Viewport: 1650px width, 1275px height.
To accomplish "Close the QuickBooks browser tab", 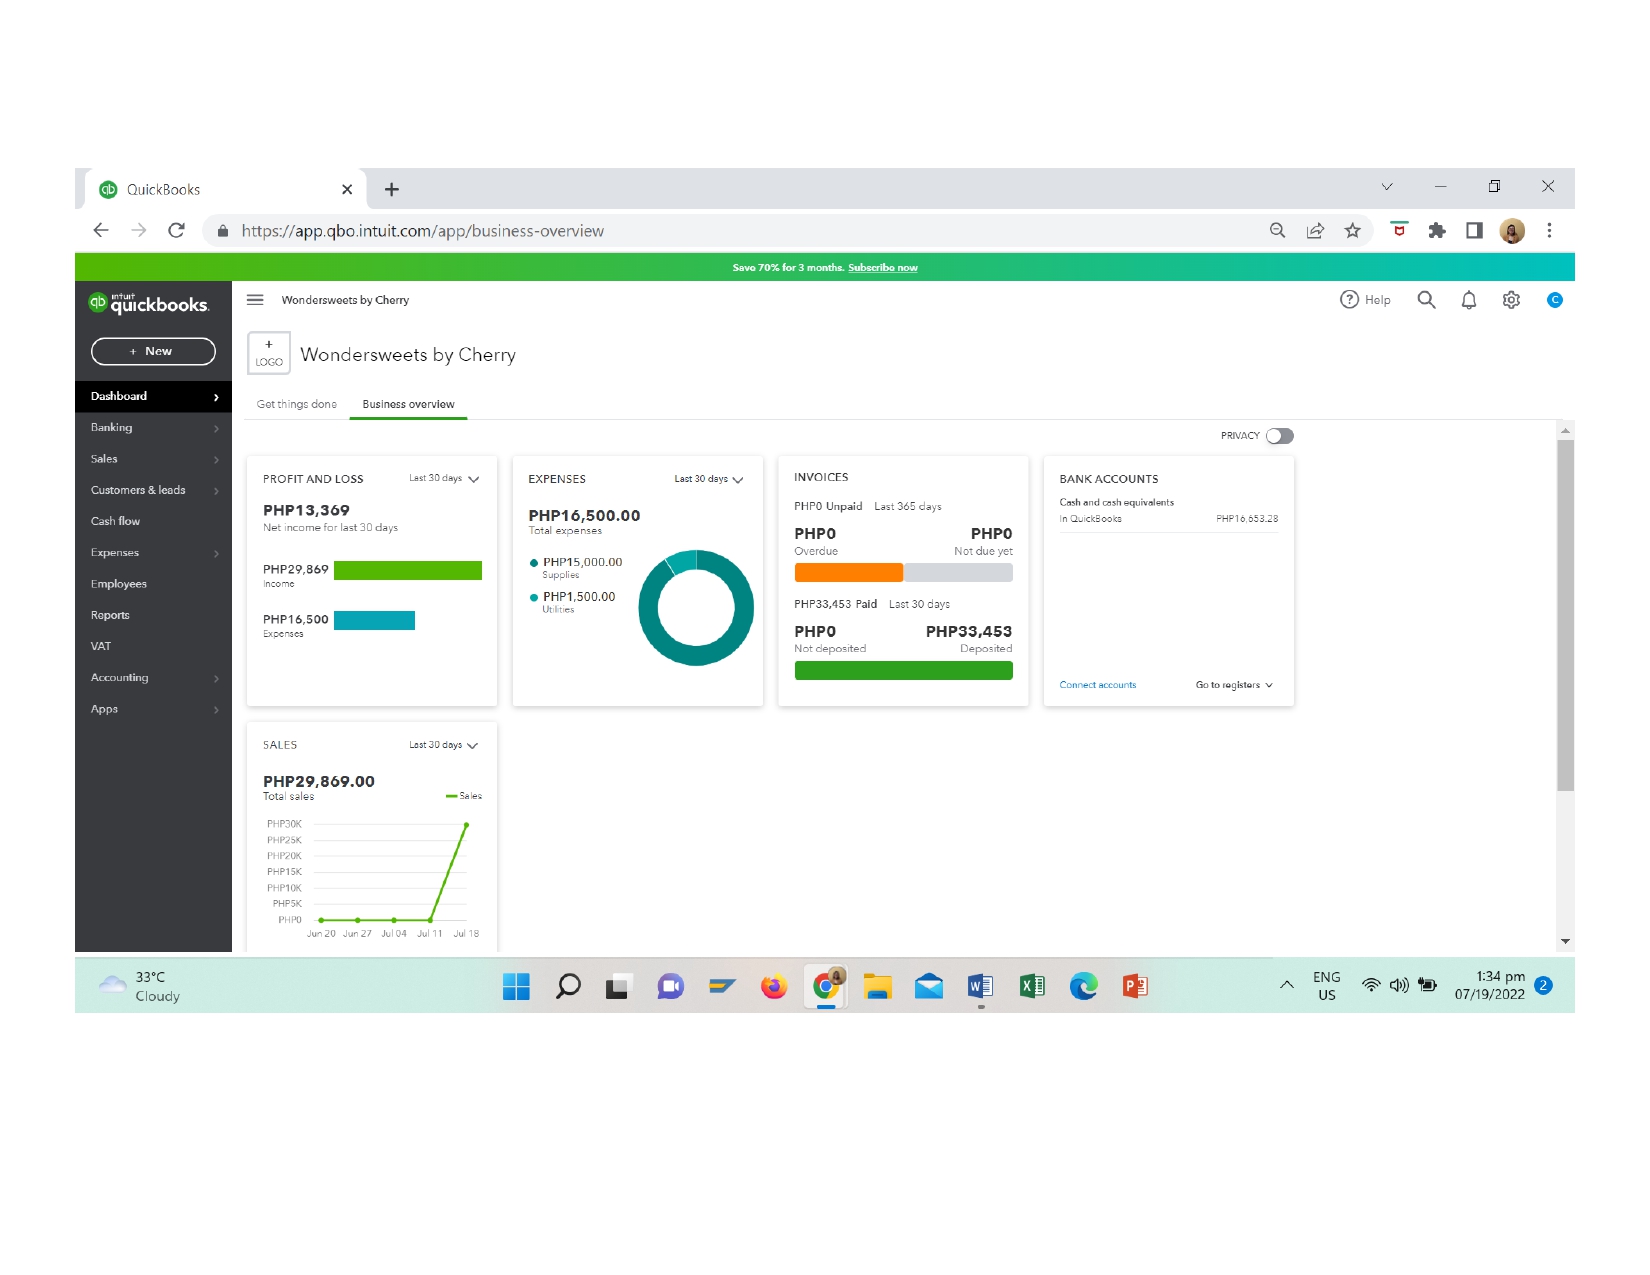I will [347, 189].
